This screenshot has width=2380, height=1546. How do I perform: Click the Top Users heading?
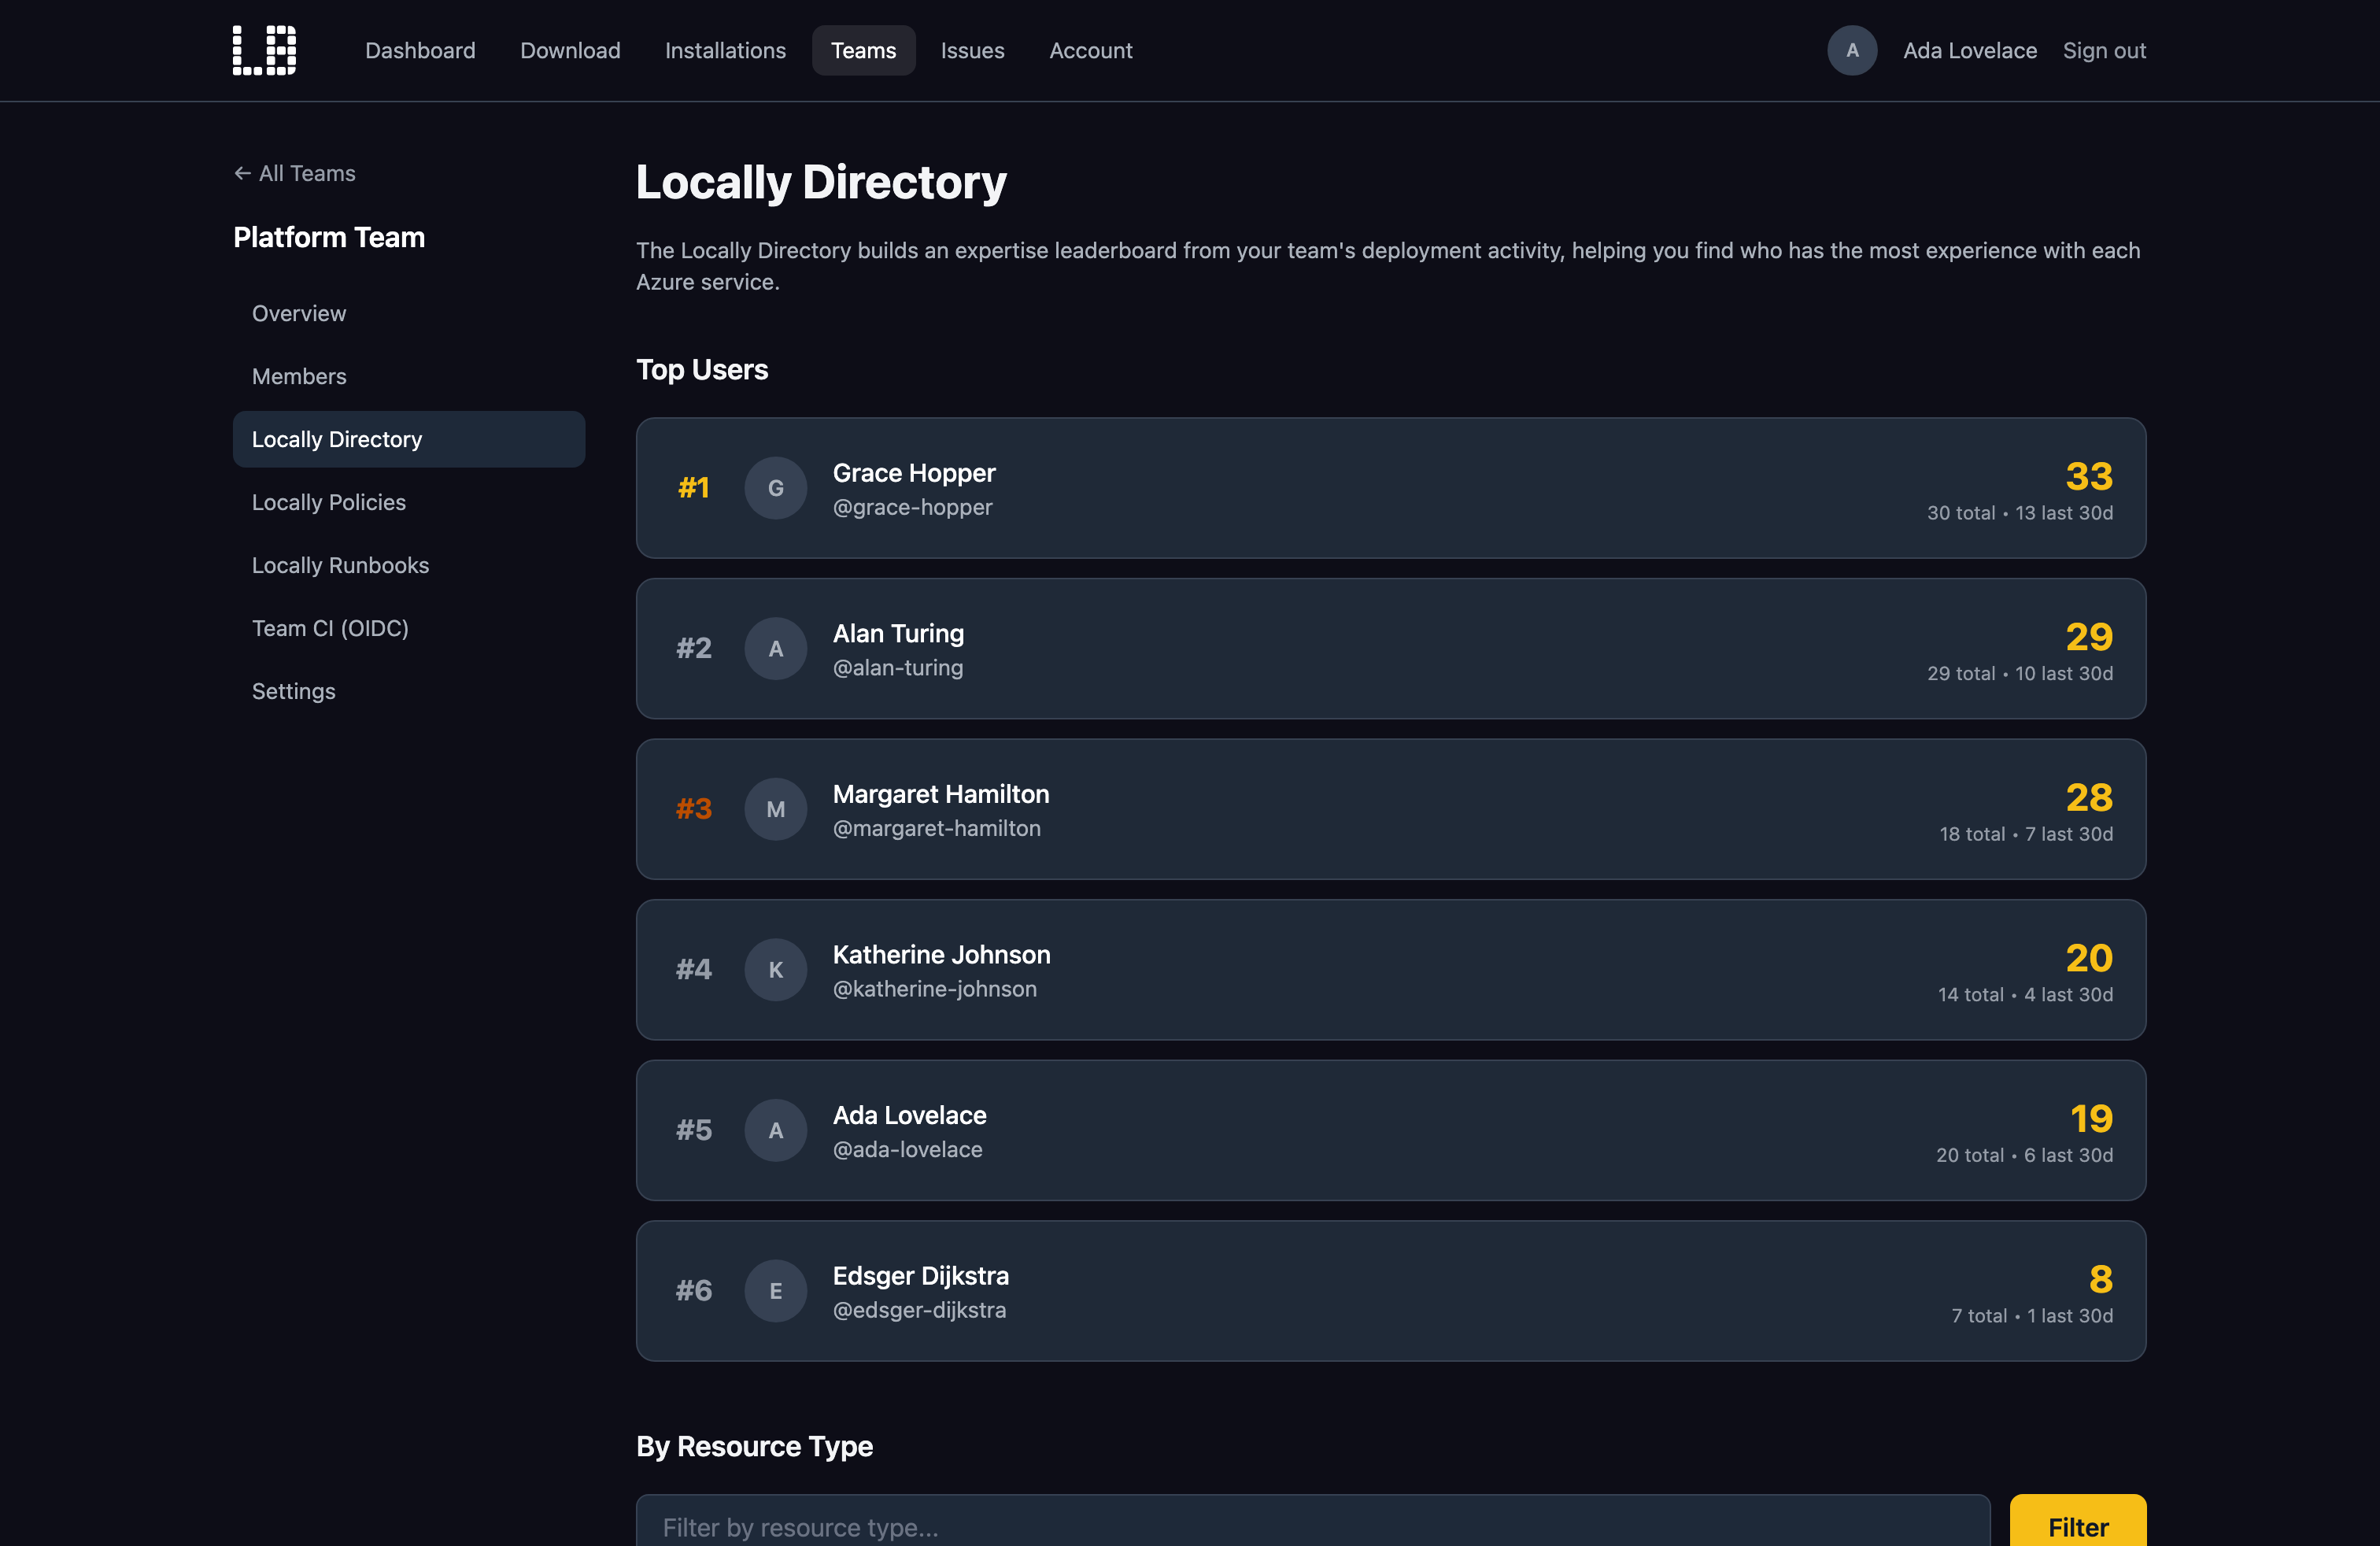pos(702,370)
